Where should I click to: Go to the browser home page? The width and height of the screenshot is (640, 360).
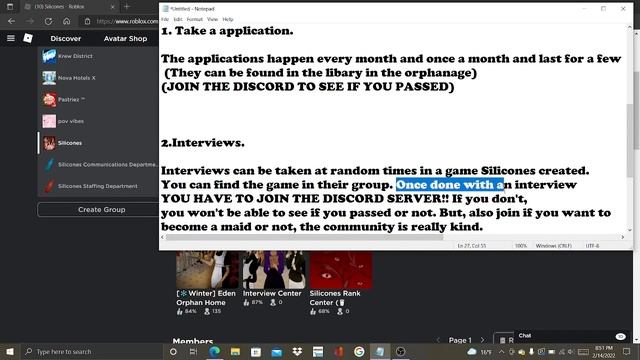67,21
